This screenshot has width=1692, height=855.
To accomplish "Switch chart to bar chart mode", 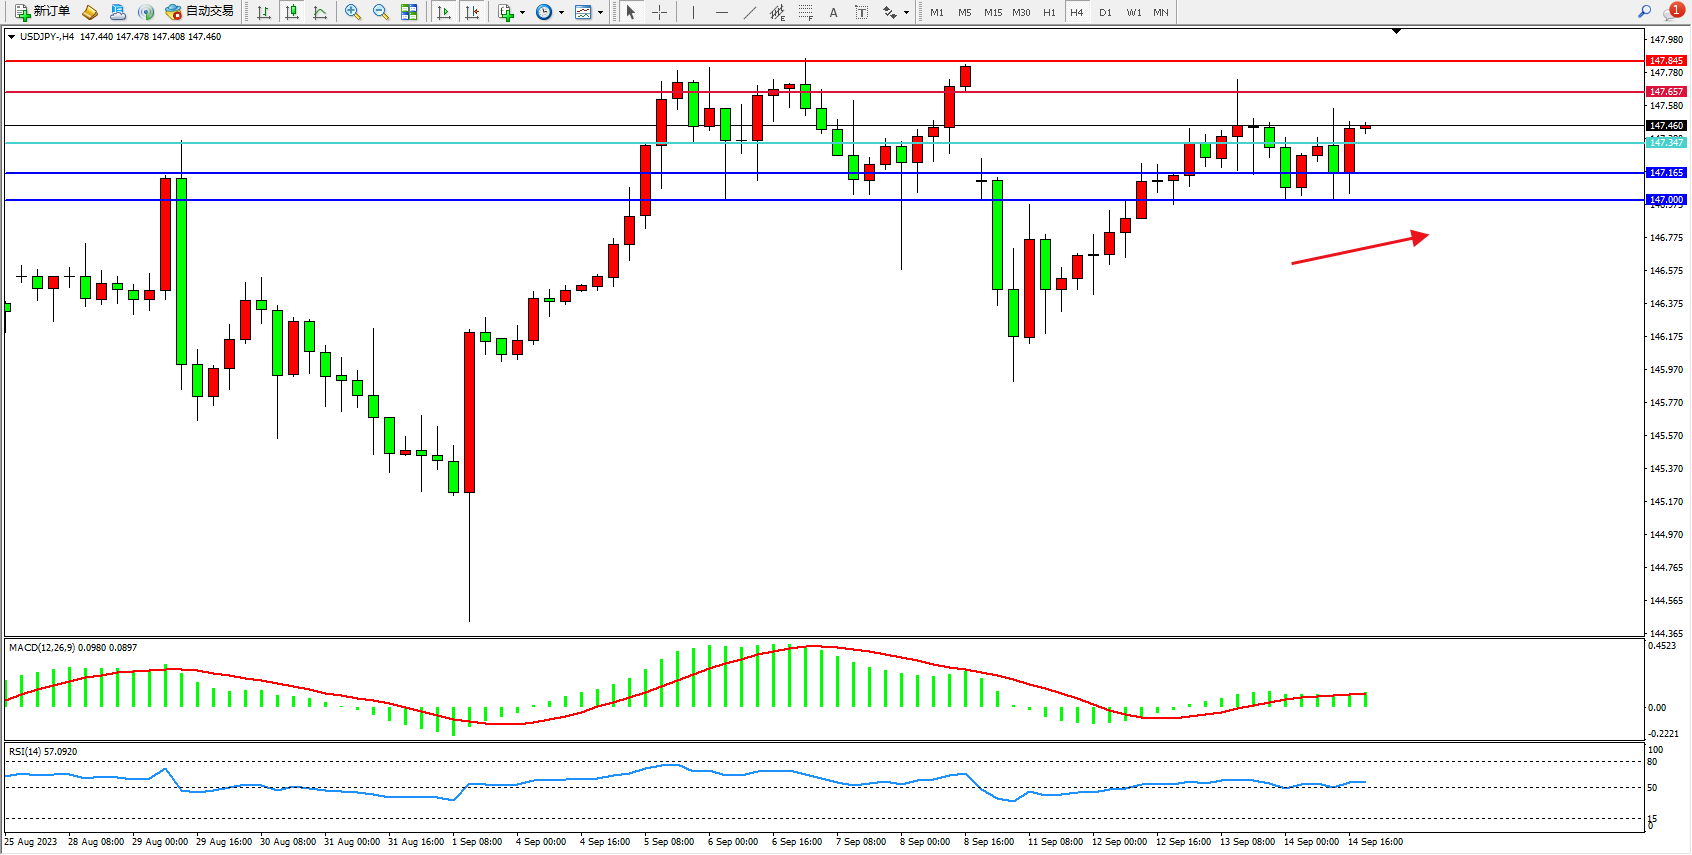I will click(x=264, y=12).
